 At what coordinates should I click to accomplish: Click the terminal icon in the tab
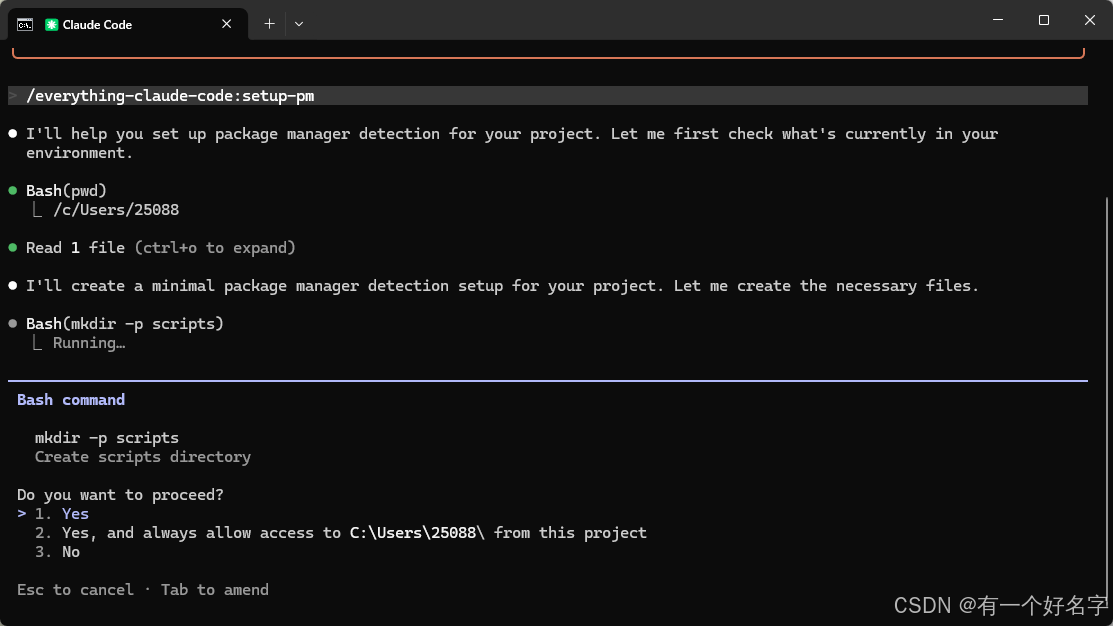pyautogui.click(x=25, y=25)
